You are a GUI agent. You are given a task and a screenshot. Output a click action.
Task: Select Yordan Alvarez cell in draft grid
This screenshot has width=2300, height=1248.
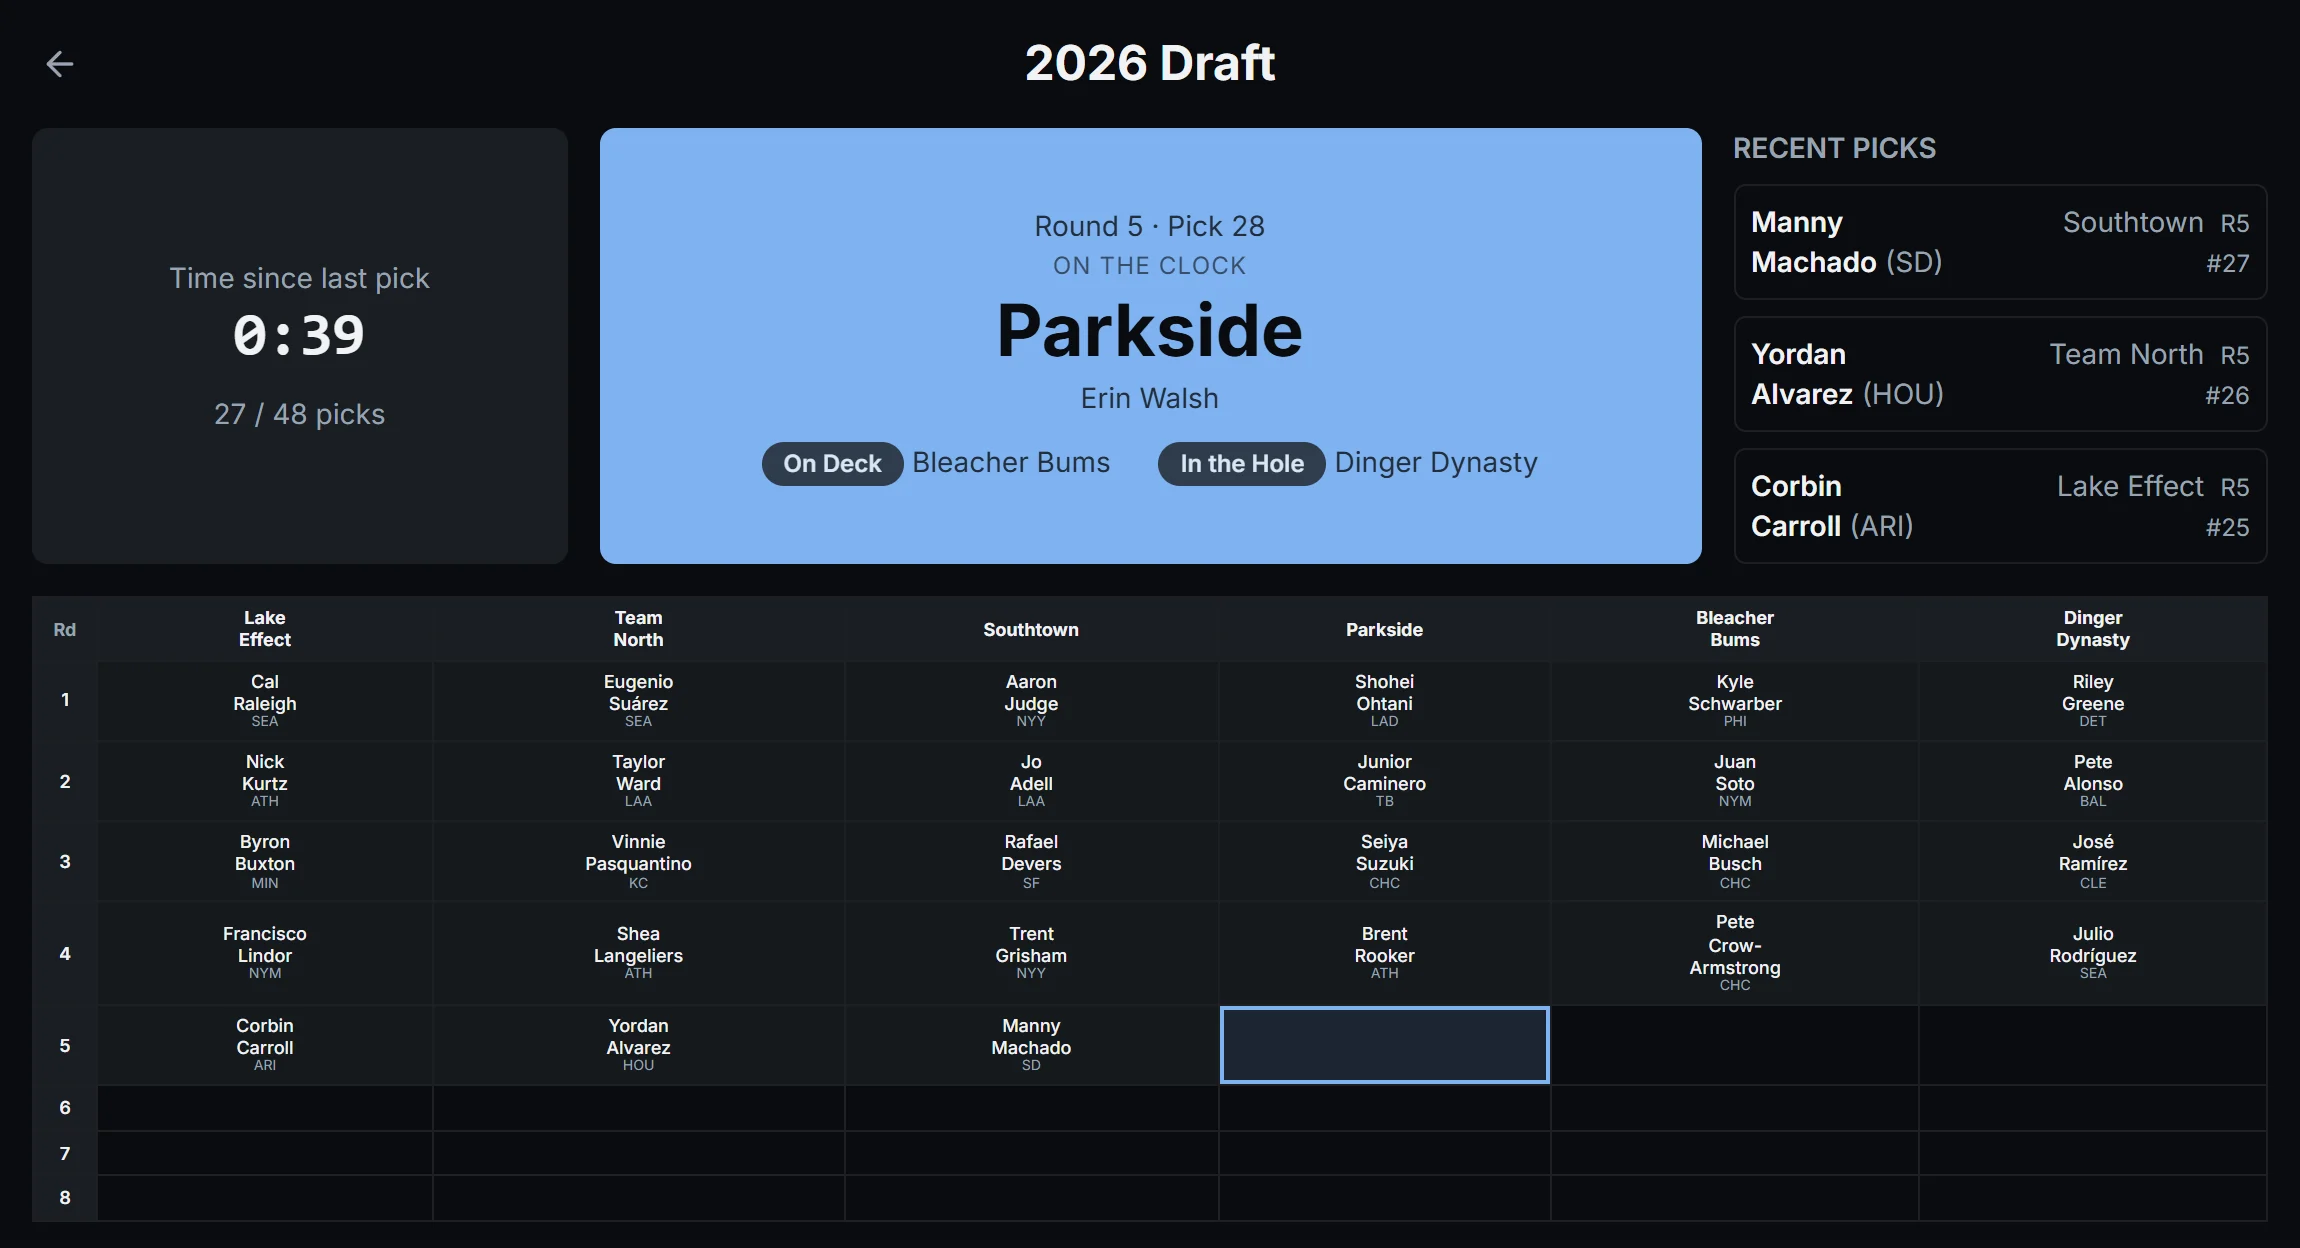tap(638, 1045)
